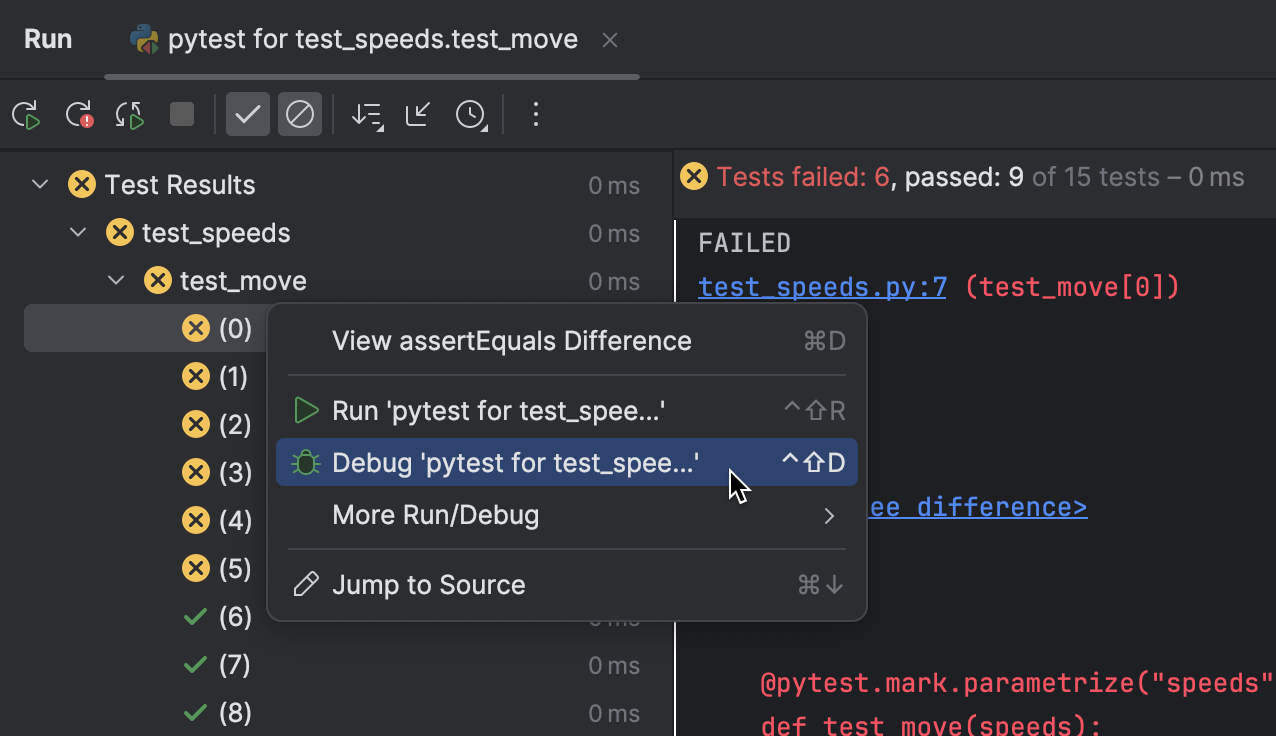
Task: Toggle the Show Ignored tests filter
Action: [x=300, y=114]
